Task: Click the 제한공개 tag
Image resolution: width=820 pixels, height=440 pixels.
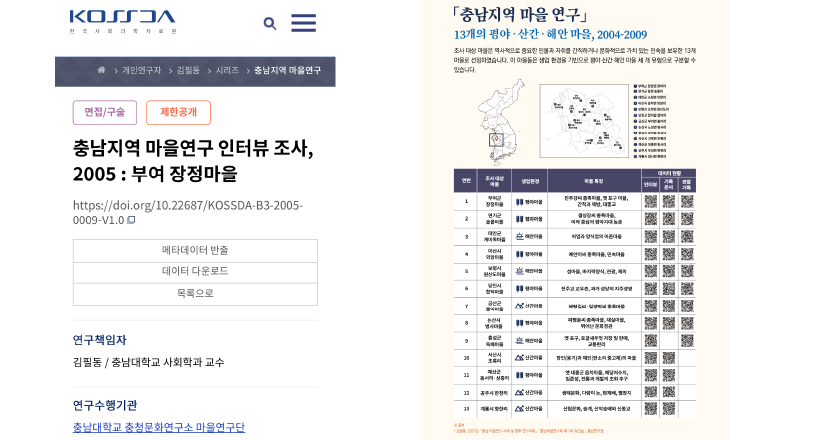Action: point(178,112)
